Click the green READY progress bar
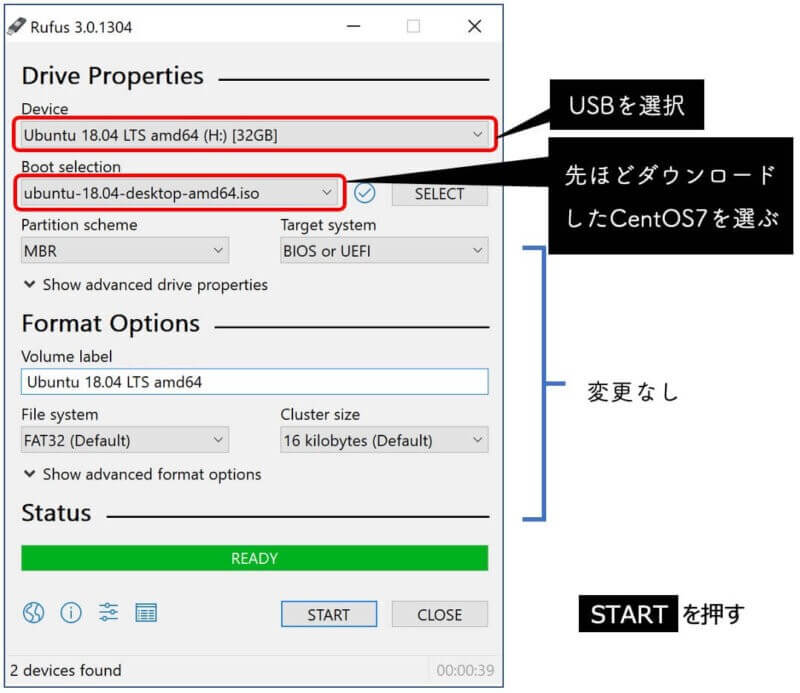Viewport: 800px width, 693px height. point(254,558)
